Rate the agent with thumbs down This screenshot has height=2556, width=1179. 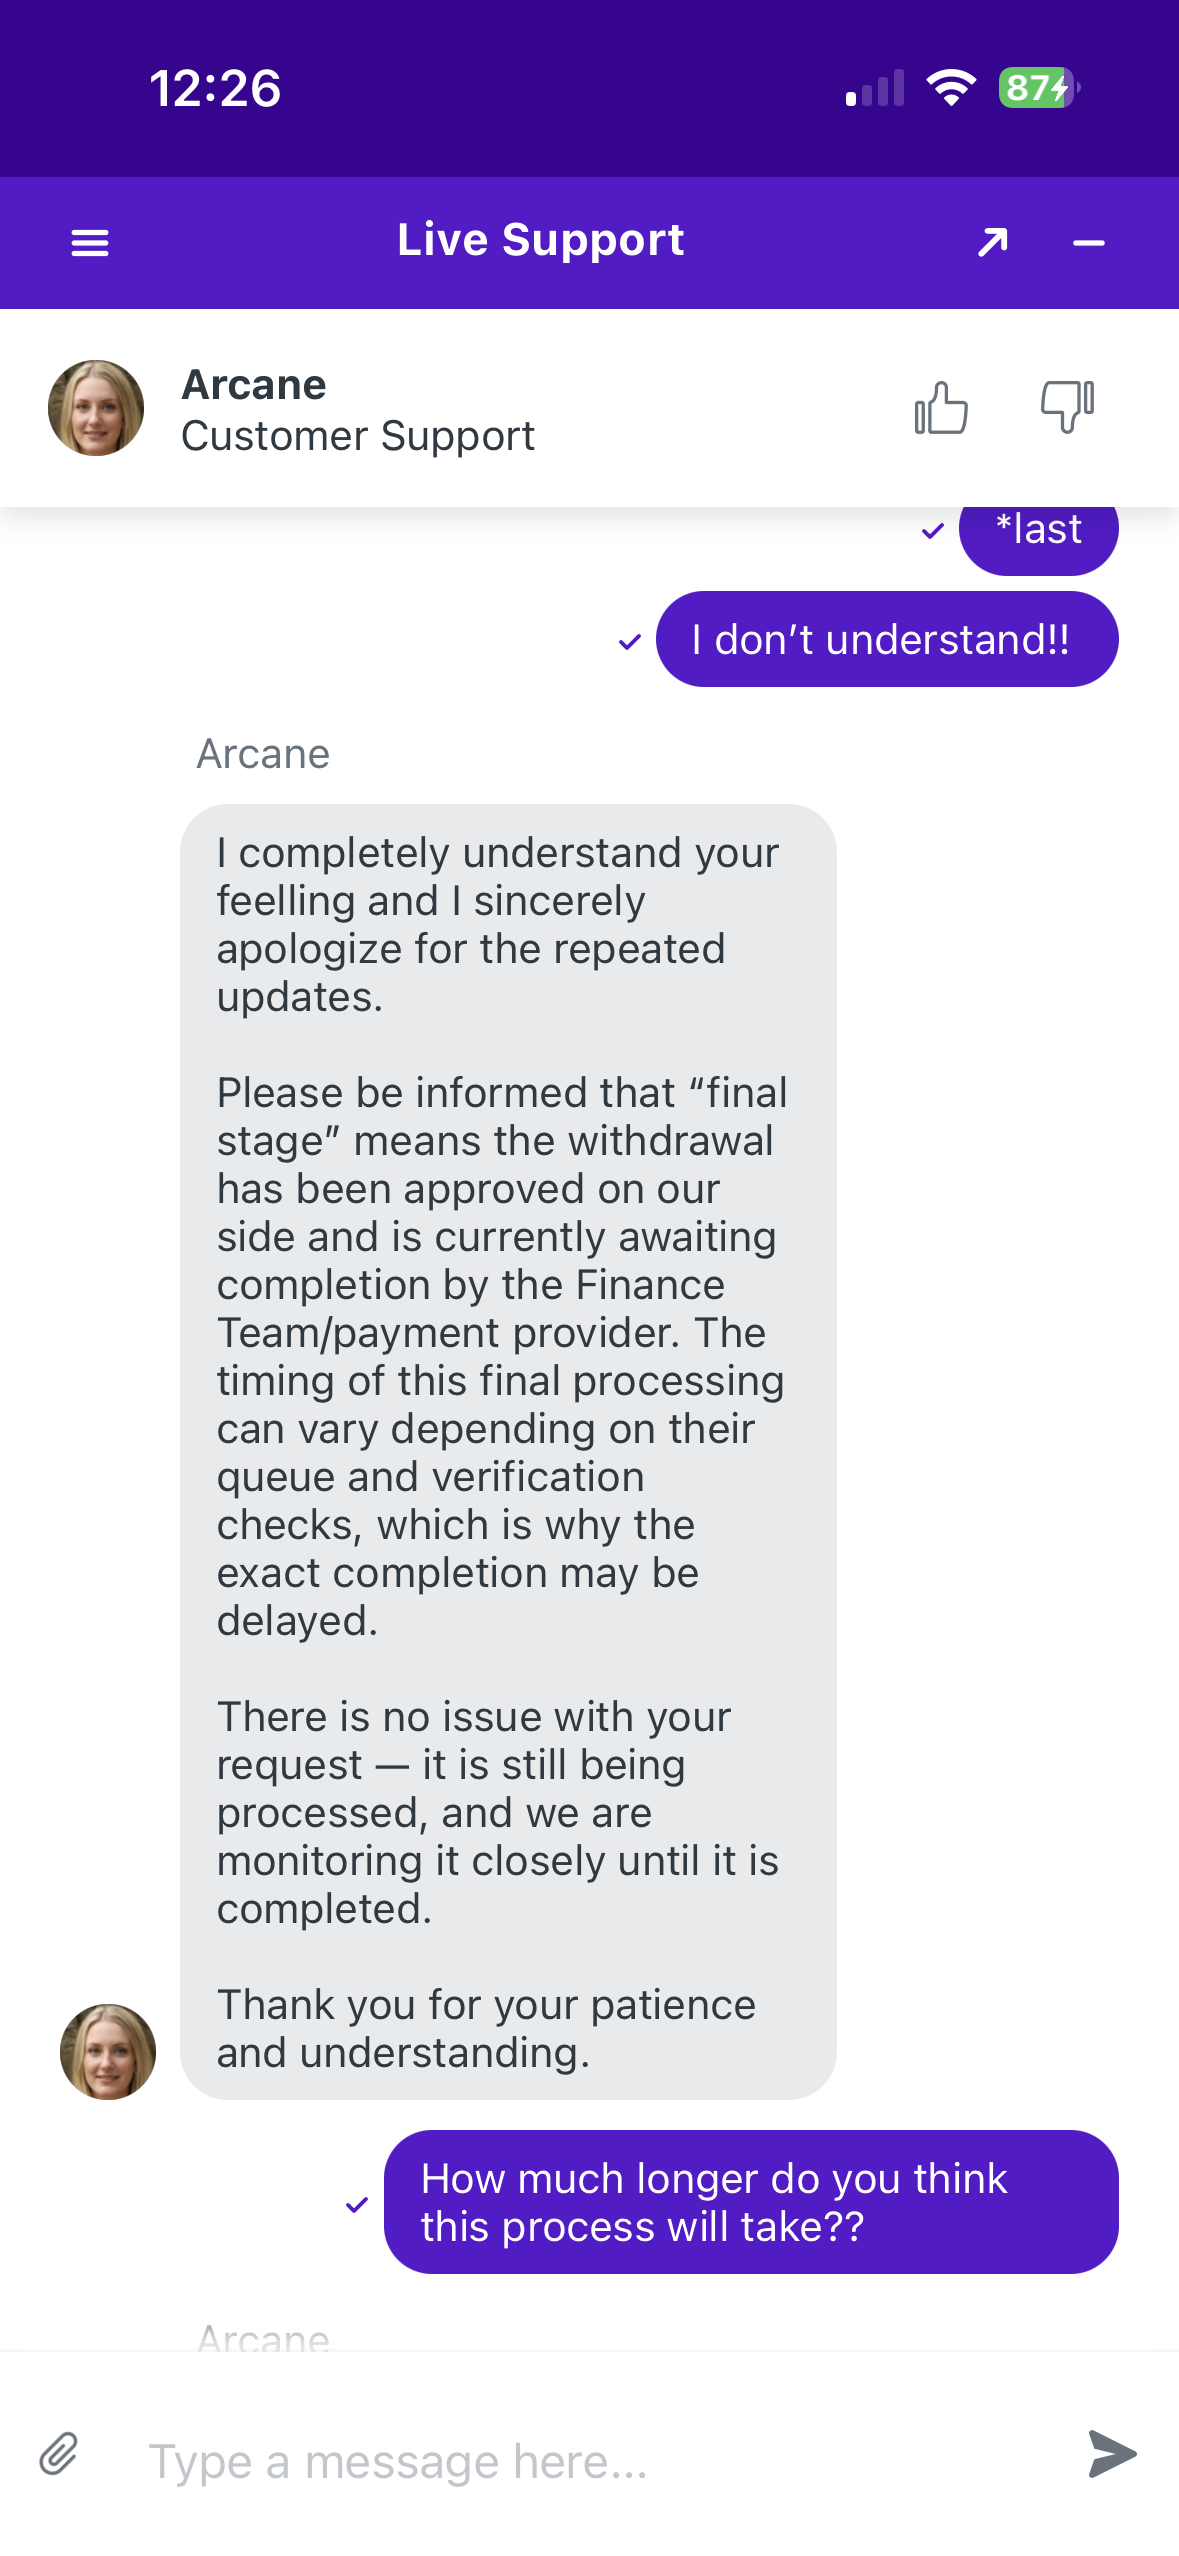click(x=1067, y=407)
